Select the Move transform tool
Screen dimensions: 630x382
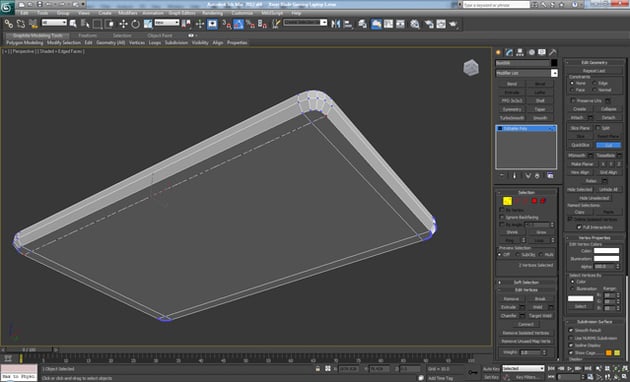(123, 24)
